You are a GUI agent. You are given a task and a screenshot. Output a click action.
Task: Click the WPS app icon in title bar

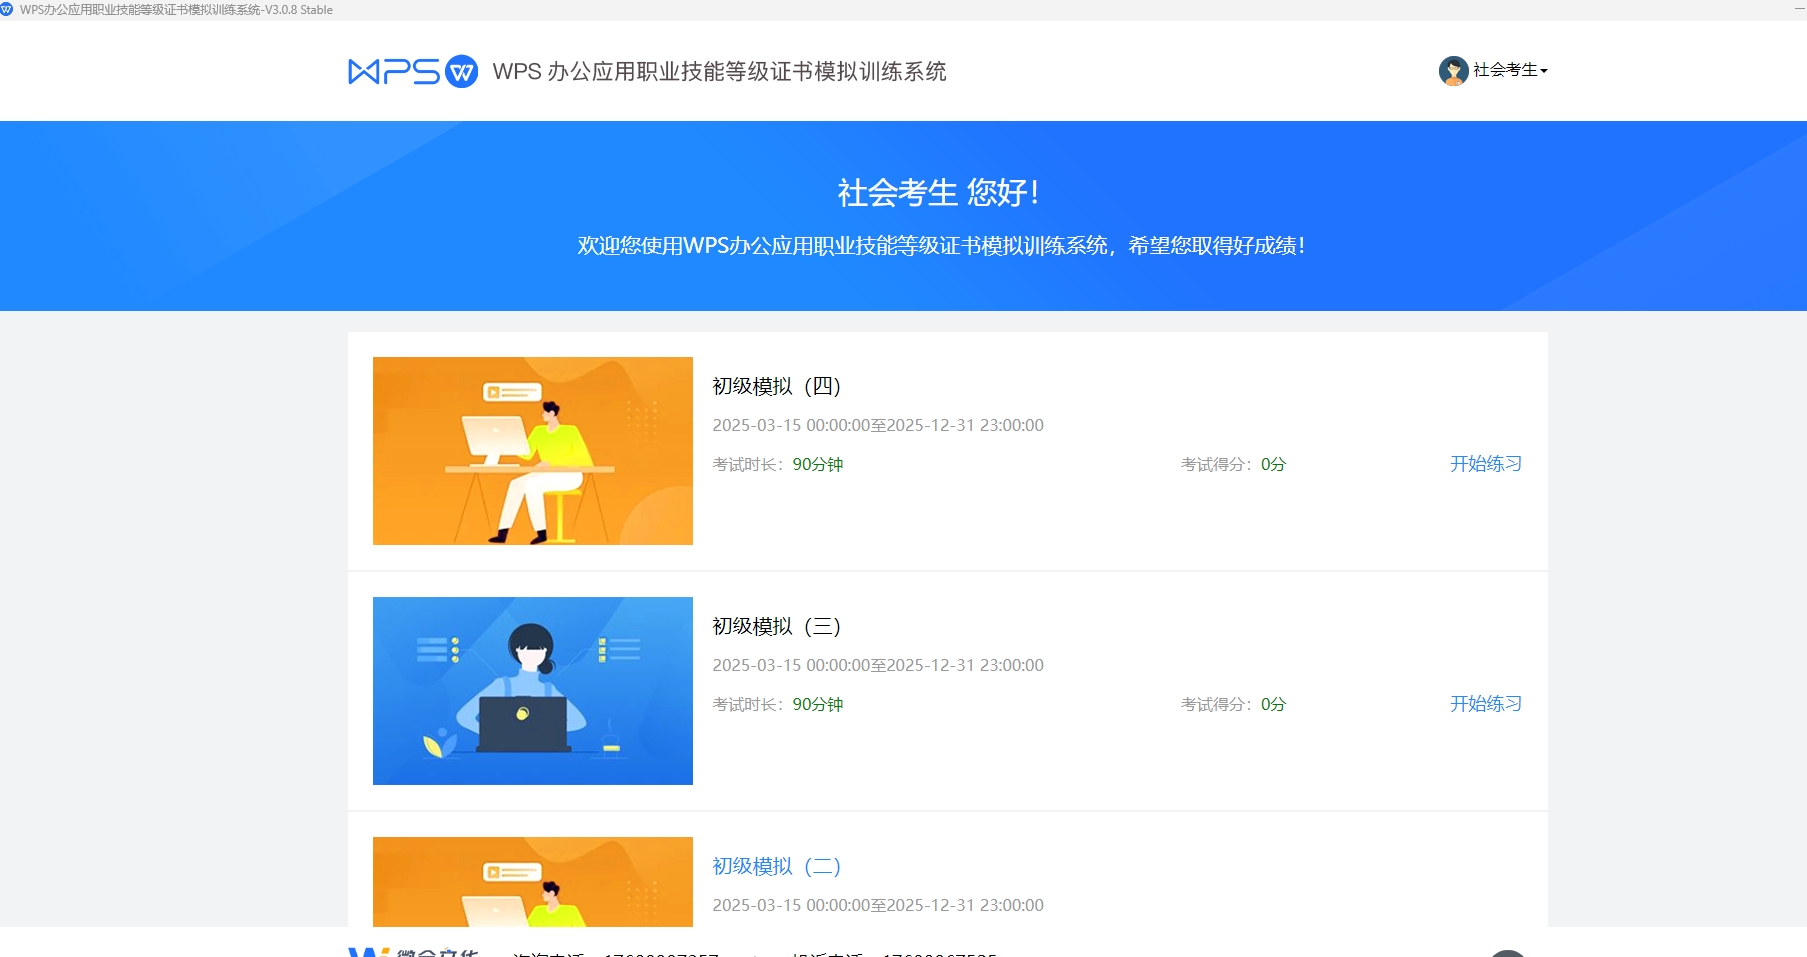pos(7,9)
